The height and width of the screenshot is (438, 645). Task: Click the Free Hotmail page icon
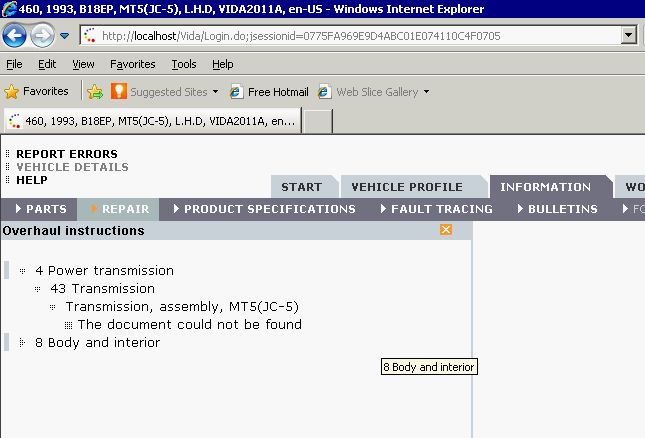pos(236,92)
